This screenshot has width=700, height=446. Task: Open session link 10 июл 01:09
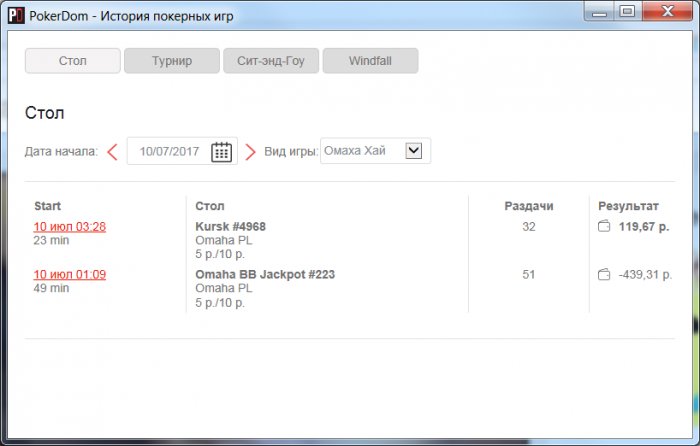pyautogui.click(x=70, y=275)
